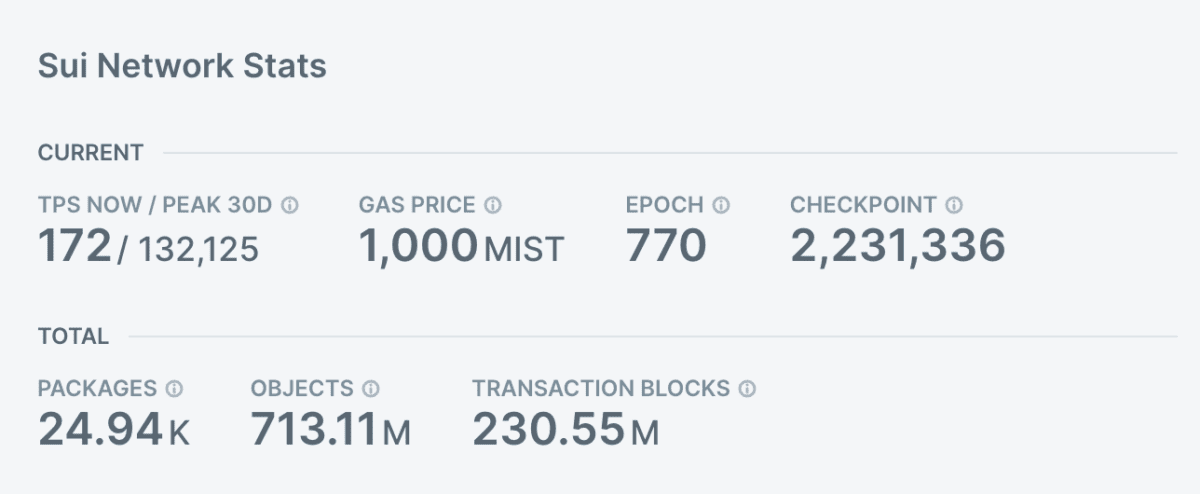Click the info icon beside Objects
The width and height of the screenshot is (1200, 494).
371,388
